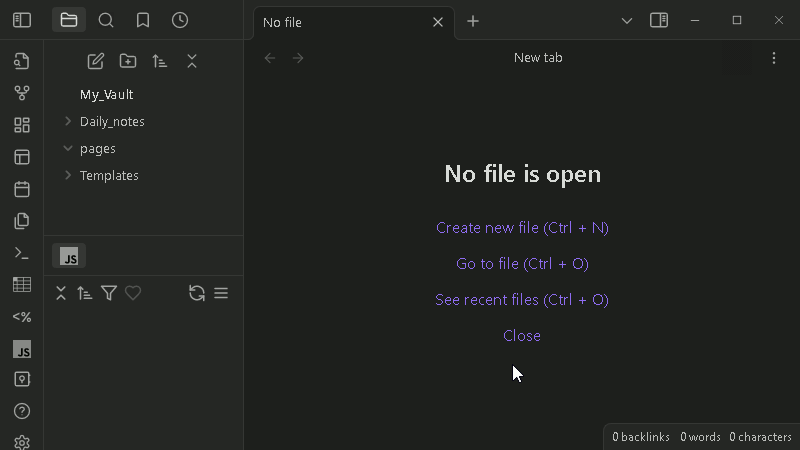Image resolution: width=800 pixels, height=450 pixels.
Task: Navigate forward with right arrow
Action: [298, 58]
